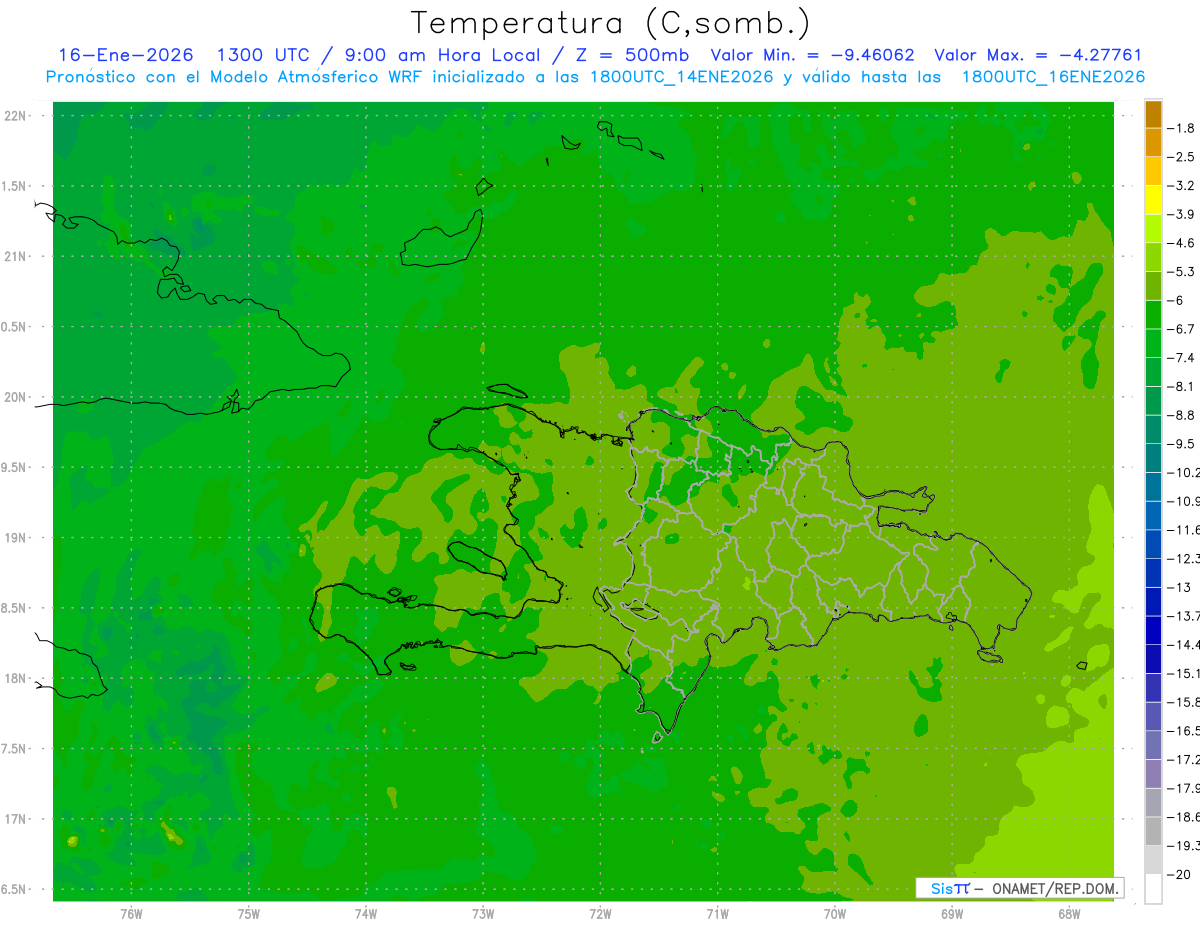Pick the purple swatch between -17.2 and -17.9
Screen dimensions: 1200x927
(x=1153, y=774)
